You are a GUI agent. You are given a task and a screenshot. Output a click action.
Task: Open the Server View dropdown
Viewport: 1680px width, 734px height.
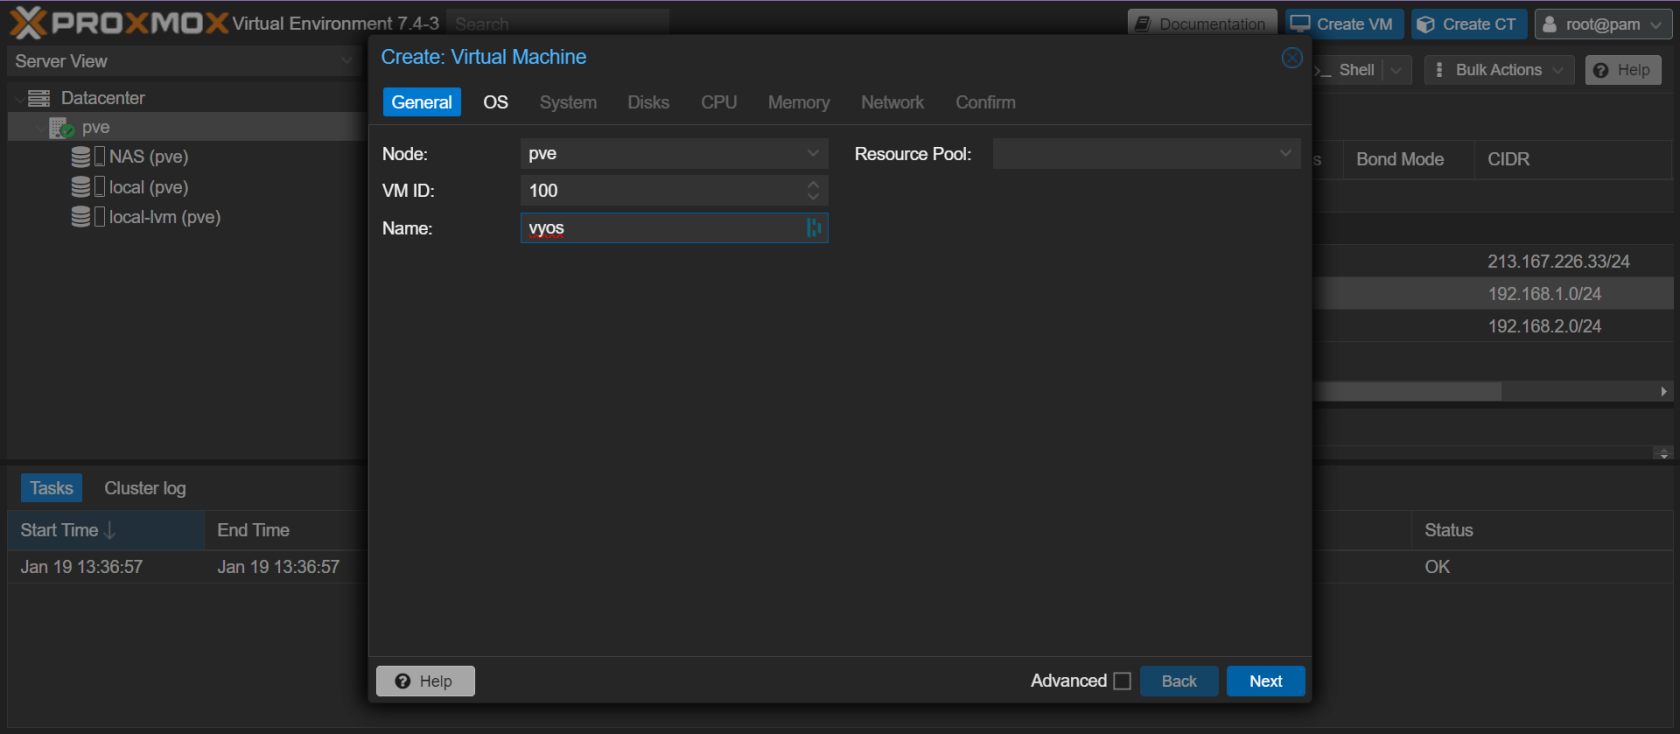coord(346,61)
